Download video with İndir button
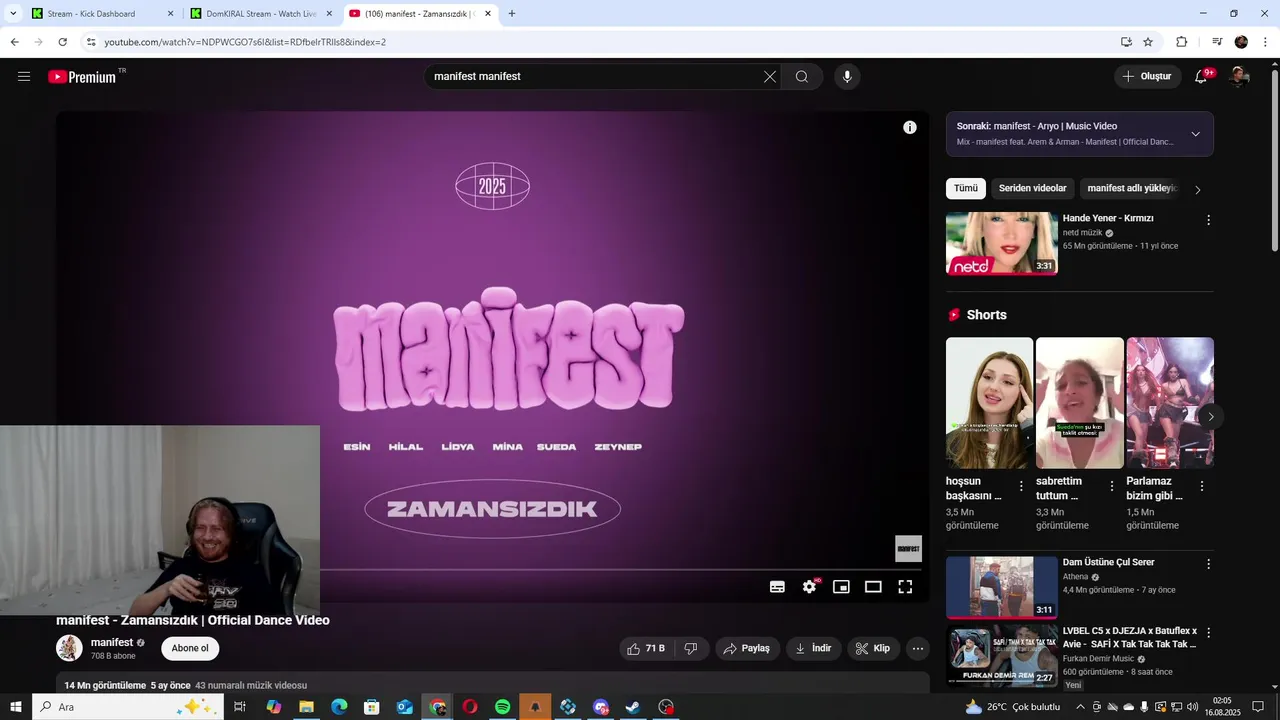The height and width of the screenshot is (720, 1280). [x=813, y=649]
